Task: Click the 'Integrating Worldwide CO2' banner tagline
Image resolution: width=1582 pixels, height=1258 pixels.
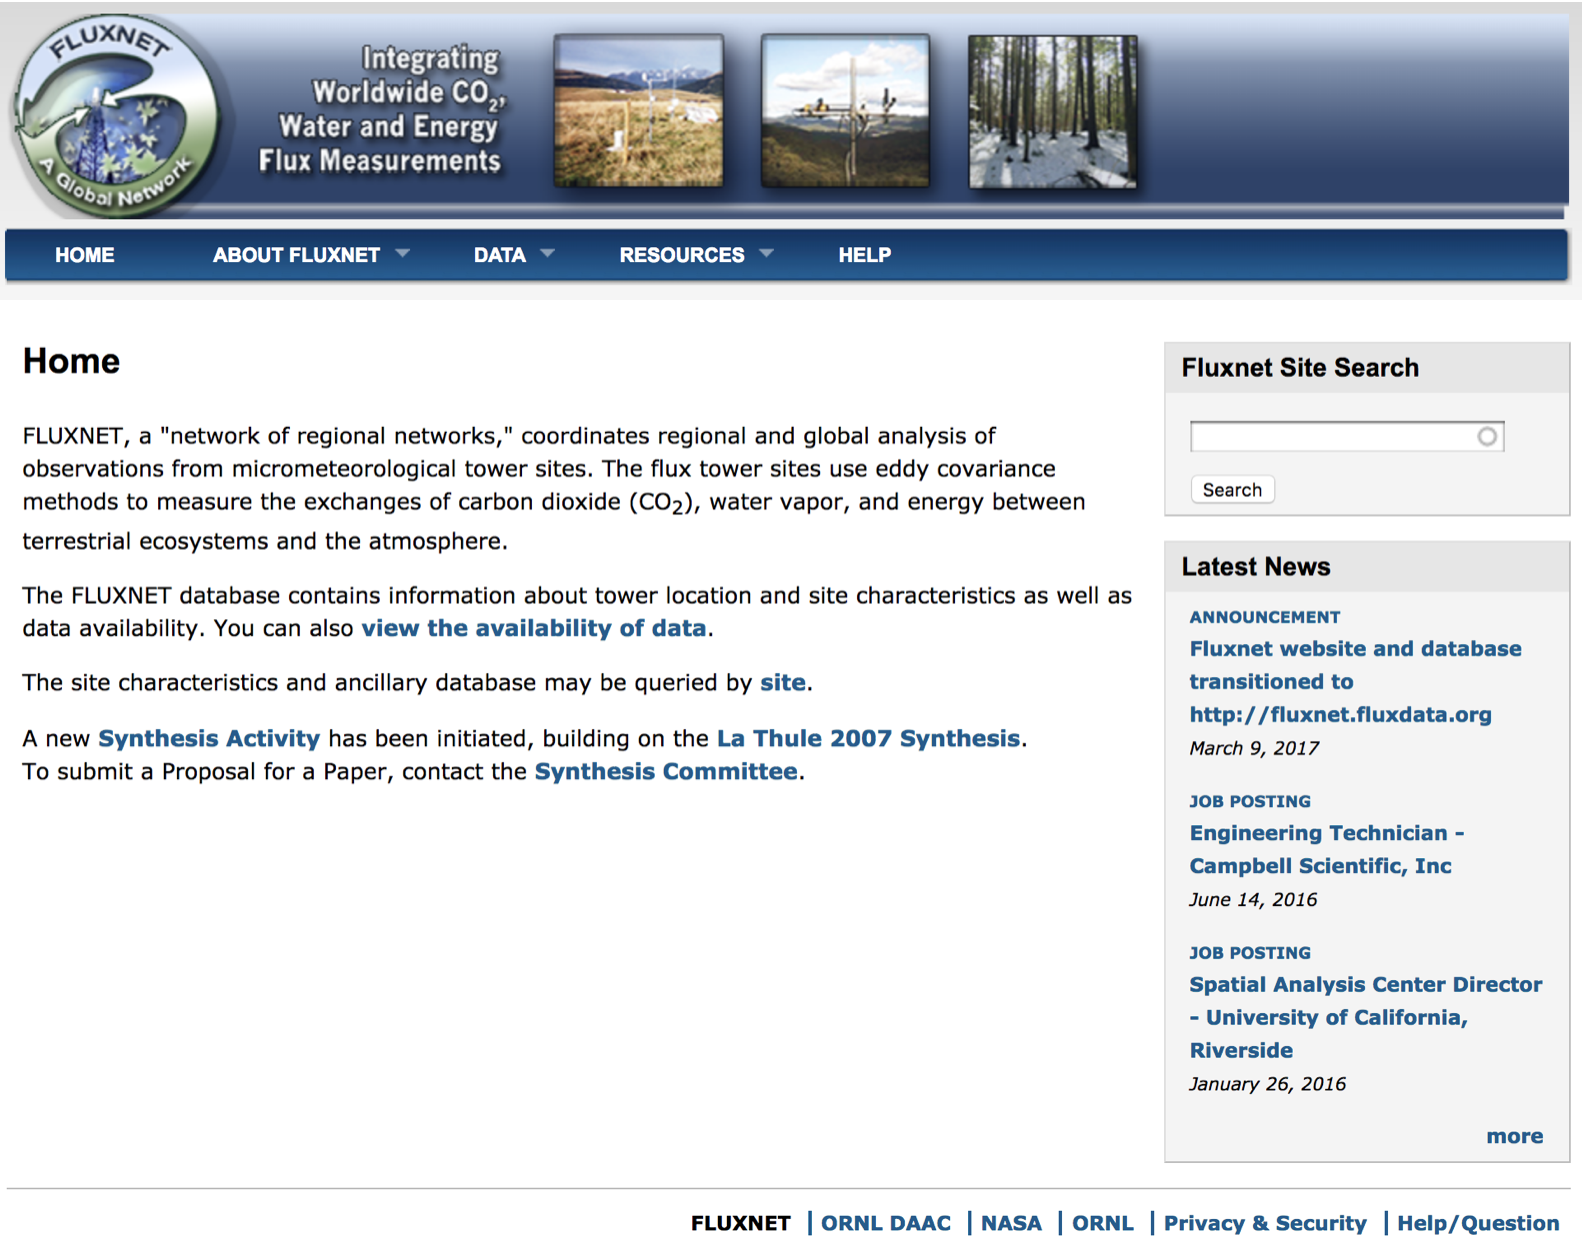Action: [382, 109]
